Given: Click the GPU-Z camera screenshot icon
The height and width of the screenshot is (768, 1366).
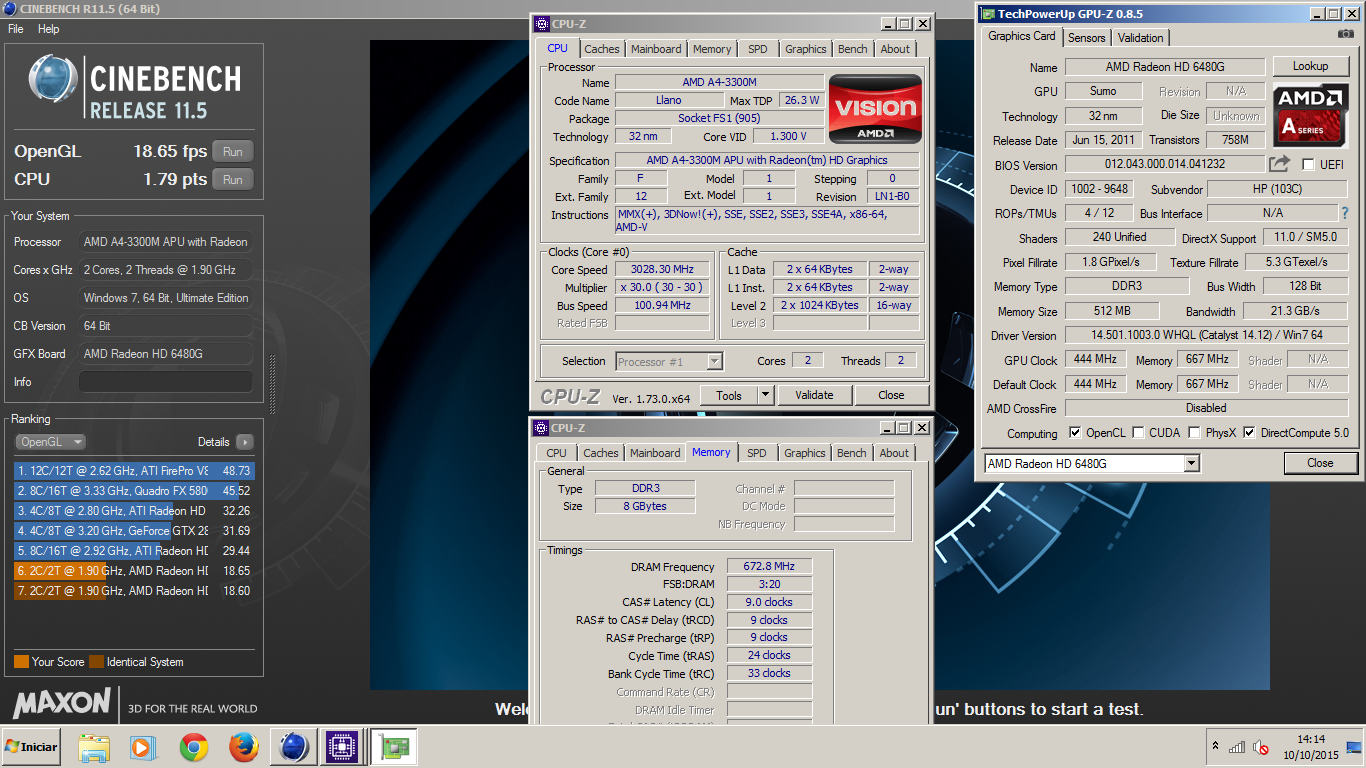Looking at the screenshot, I should point(1346,34).
